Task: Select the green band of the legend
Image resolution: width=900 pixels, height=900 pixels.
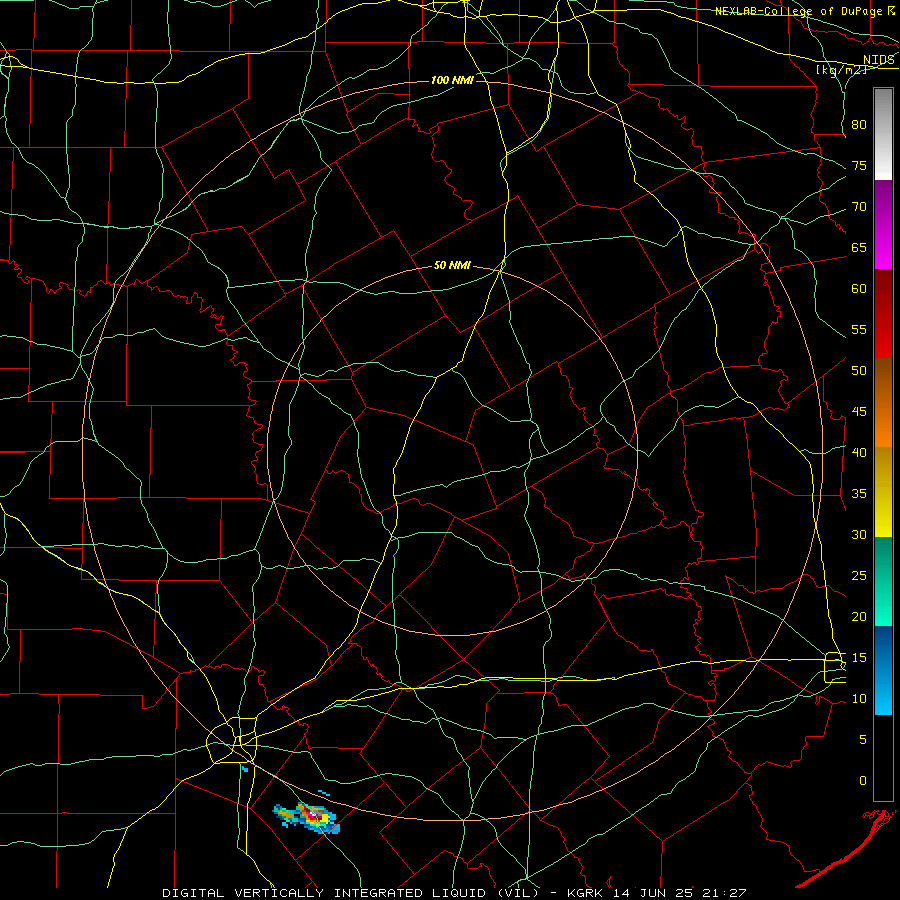Action: tap(883, 581)
